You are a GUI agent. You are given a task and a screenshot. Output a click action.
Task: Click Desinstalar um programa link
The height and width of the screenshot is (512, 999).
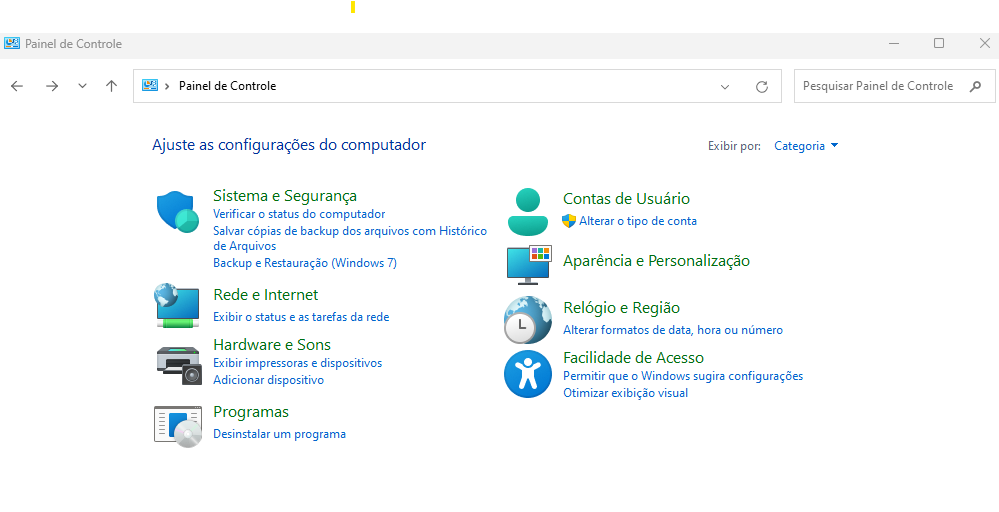point(279,434)
